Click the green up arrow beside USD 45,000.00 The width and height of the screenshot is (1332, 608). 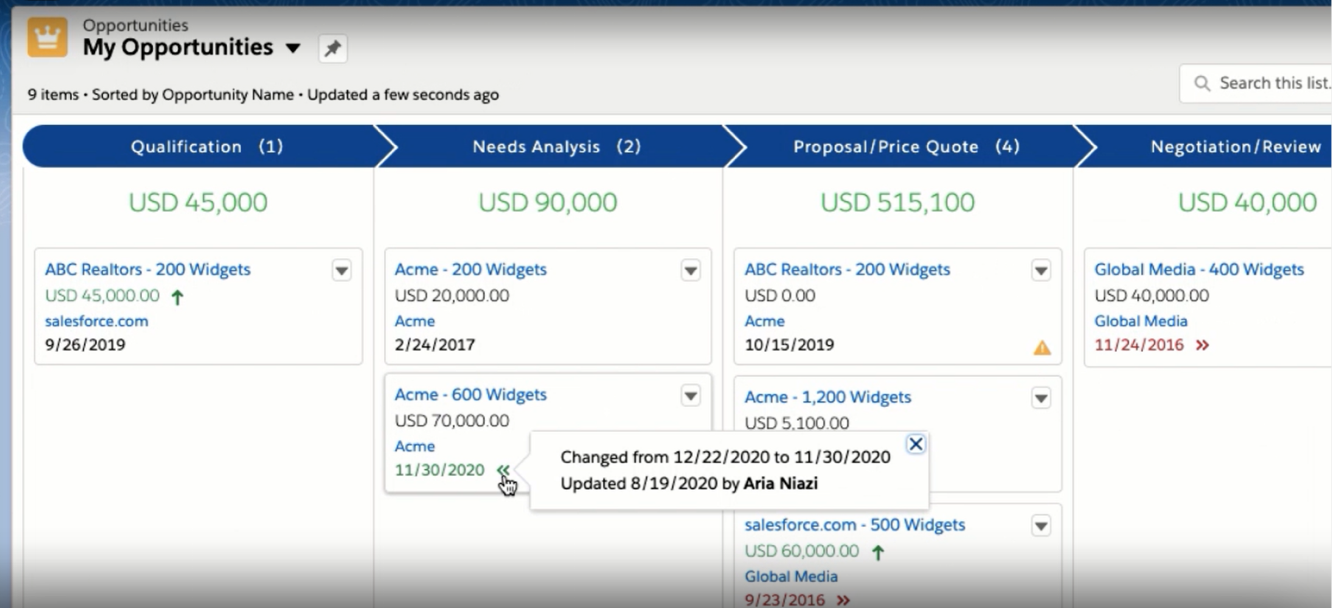tap(178, 296)
